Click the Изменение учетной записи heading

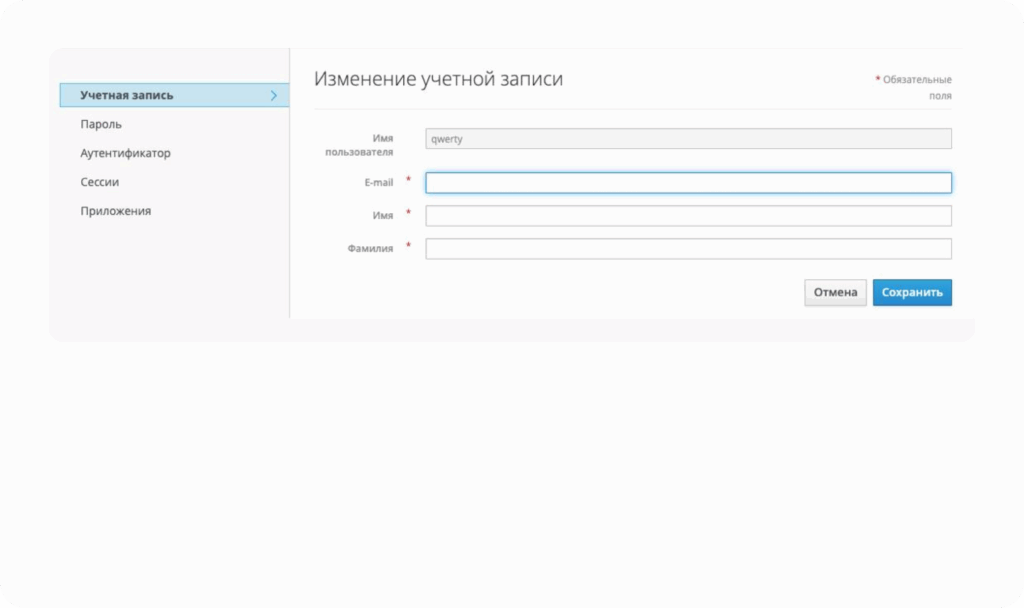[x=438, y=80]
